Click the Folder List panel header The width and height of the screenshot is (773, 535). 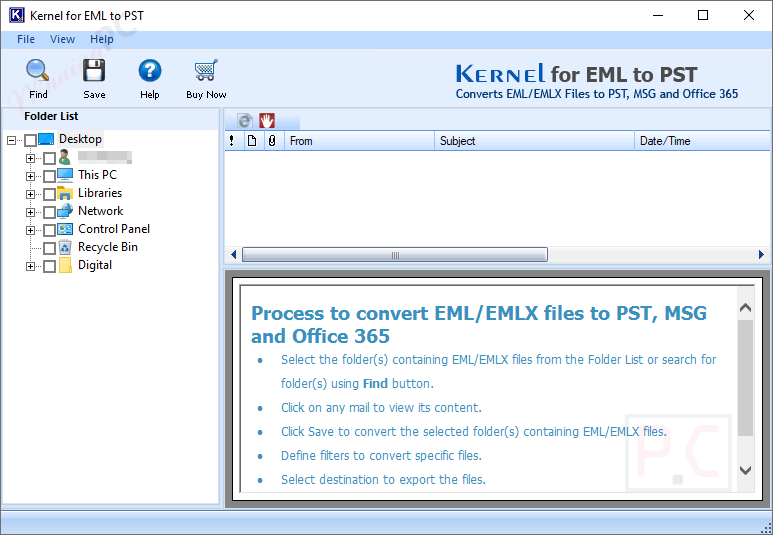click(x=110, y=116)
